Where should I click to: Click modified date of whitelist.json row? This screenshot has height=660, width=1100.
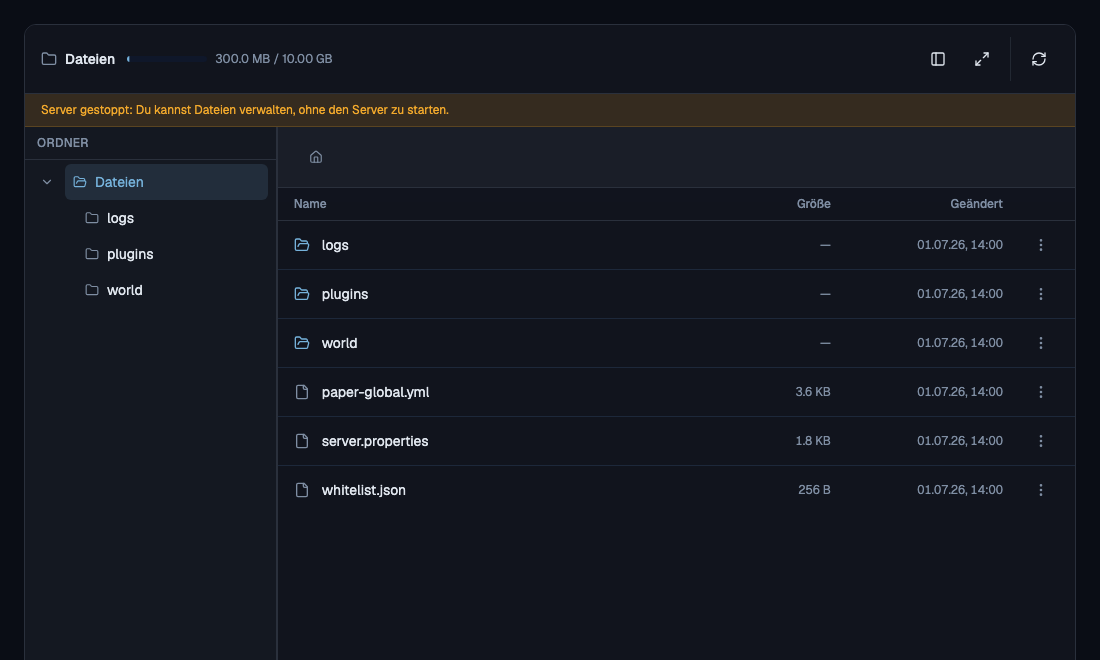pos(959,490)
